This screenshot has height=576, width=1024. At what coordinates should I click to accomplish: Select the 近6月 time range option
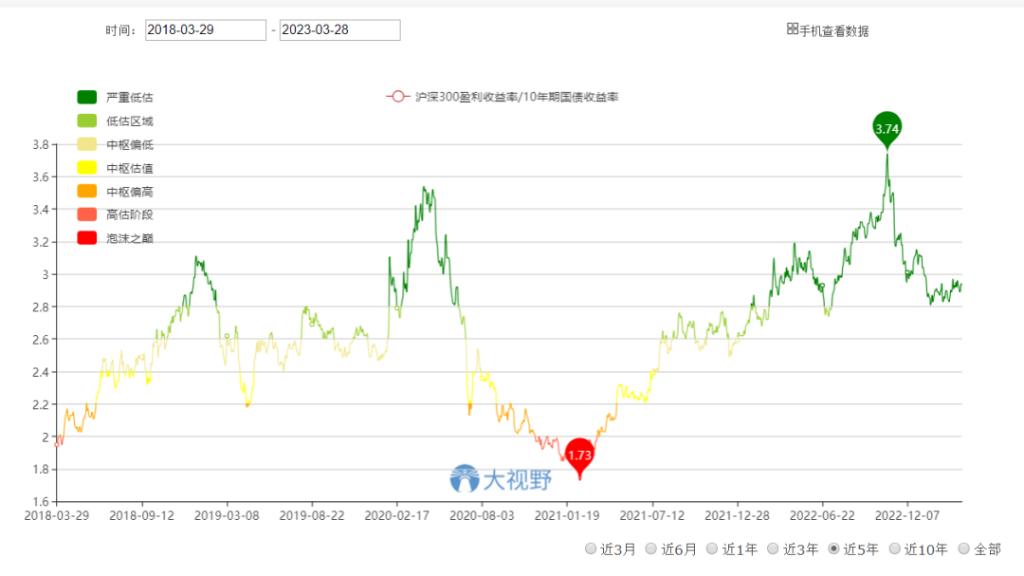pyautogui.click(x=651, y=549)
